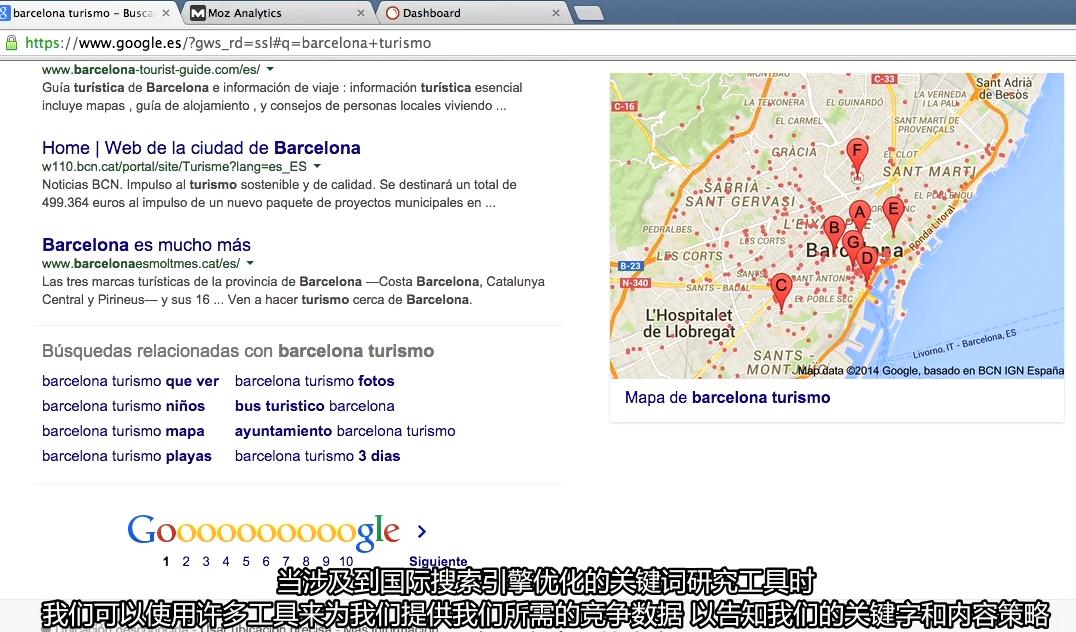
Task: Close the barcelona turismo tab
Action: 165,13
